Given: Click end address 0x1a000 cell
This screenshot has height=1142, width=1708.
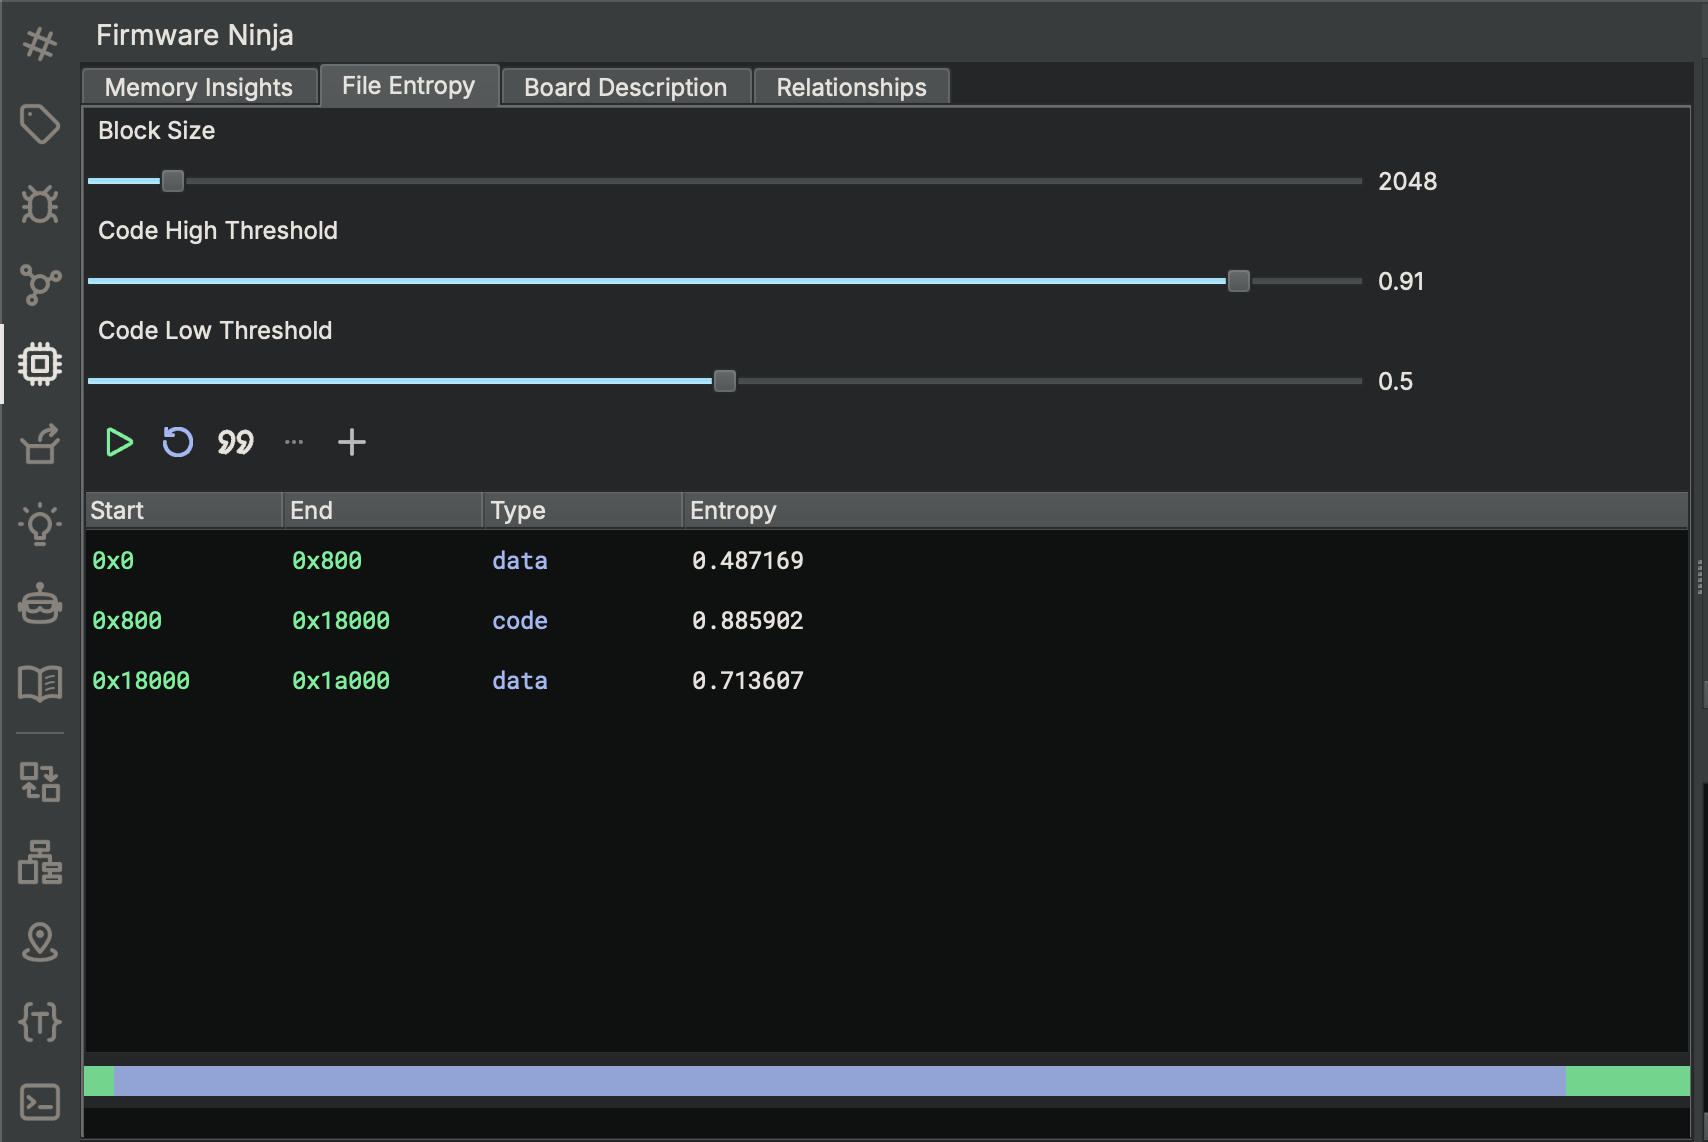Looking at the screenshot, I should 341,681.
